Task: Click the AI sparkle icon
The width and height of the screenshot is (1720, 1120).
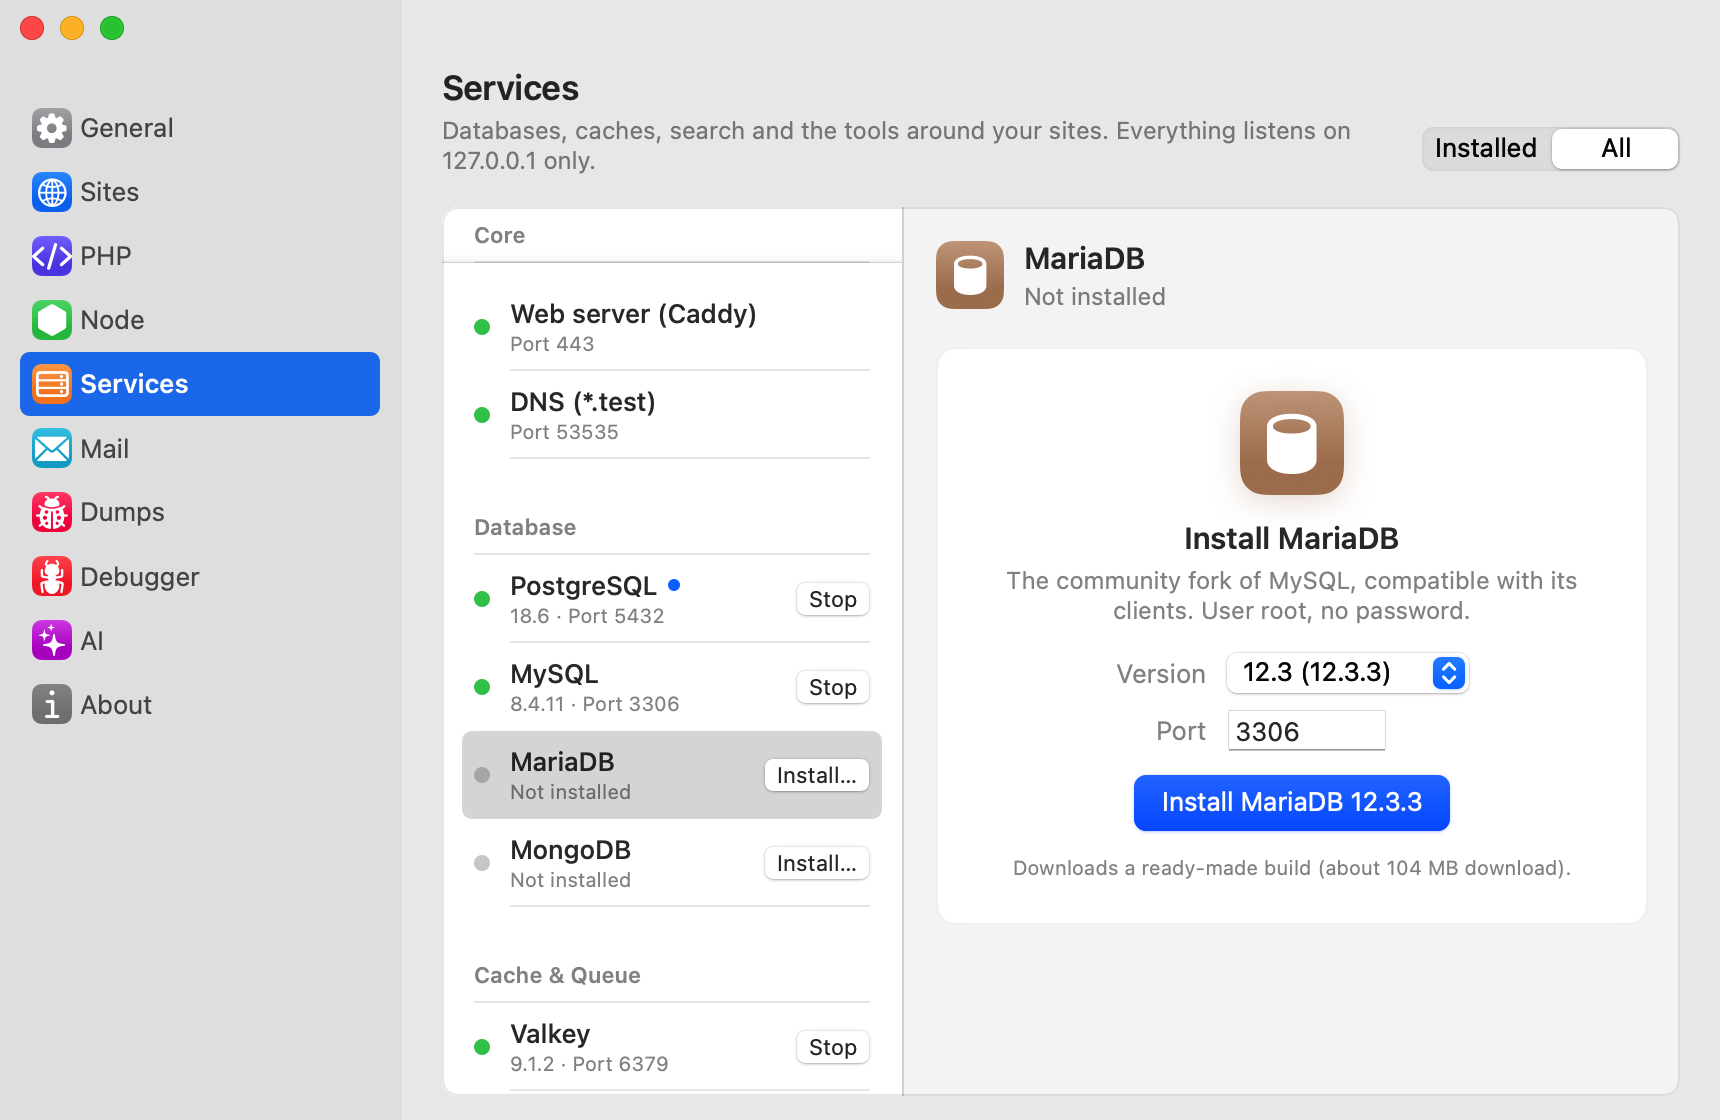Action: (52, 640)
